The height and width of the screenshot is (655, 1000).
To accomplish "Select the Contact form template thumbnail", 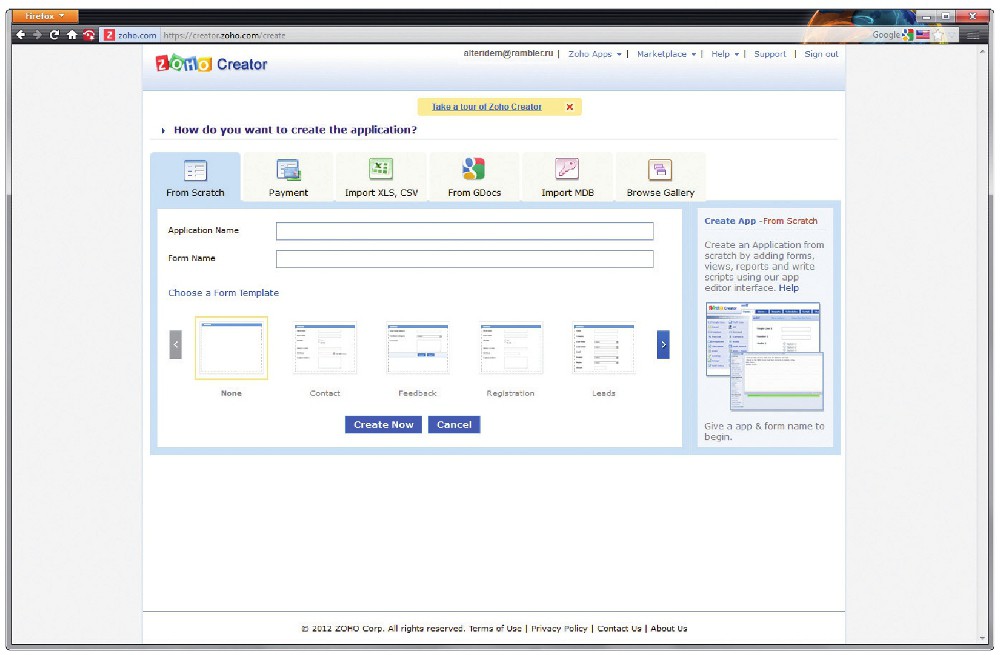I will [325, 348].
